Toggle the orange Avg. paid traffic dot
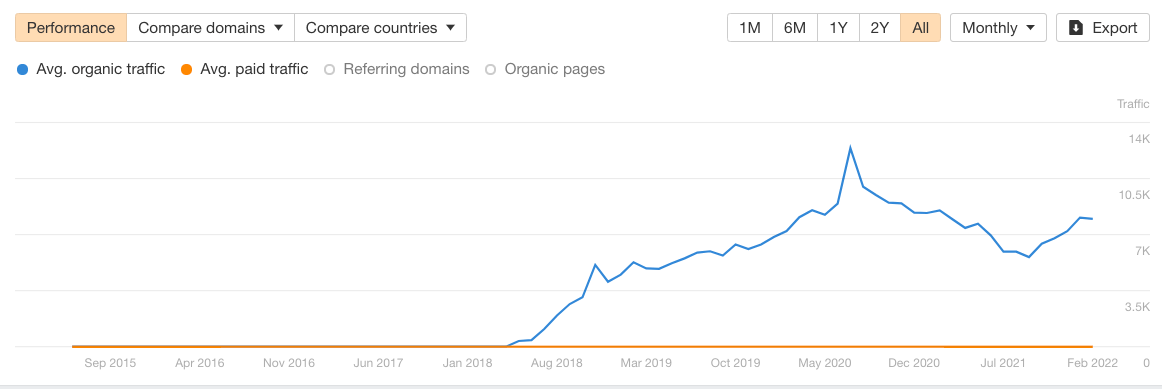Viewport: 1162px width, 389px height. click(x=187, y=70)
